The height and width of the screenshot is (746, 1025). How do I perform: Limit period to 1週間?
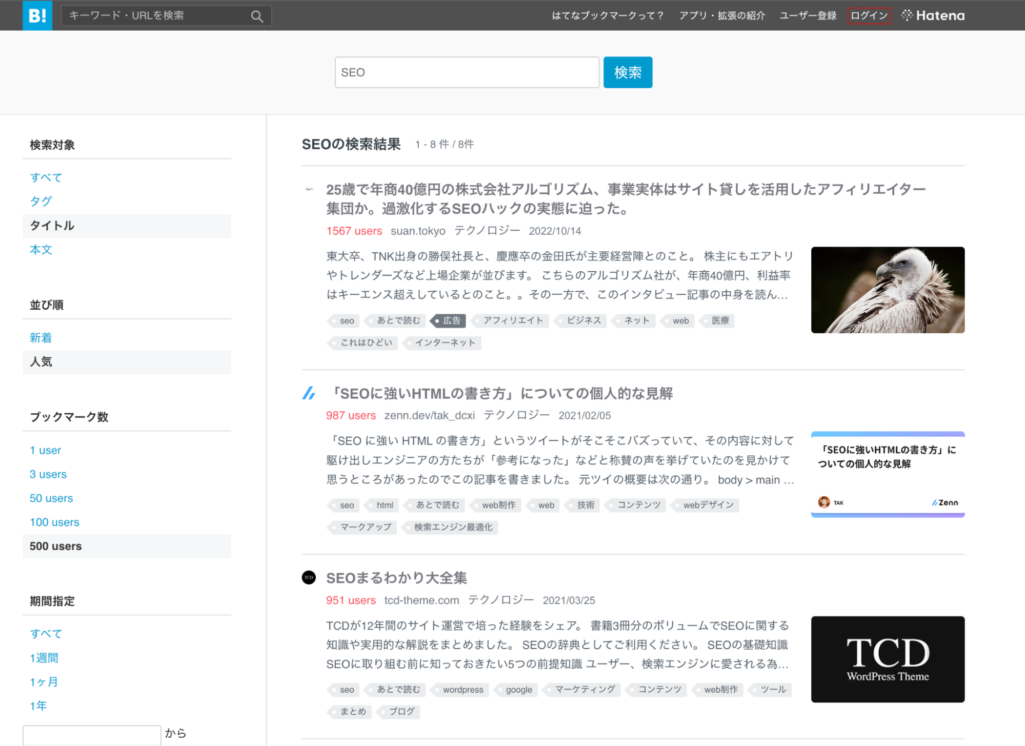pyautogui.click(x=44, y=658)
